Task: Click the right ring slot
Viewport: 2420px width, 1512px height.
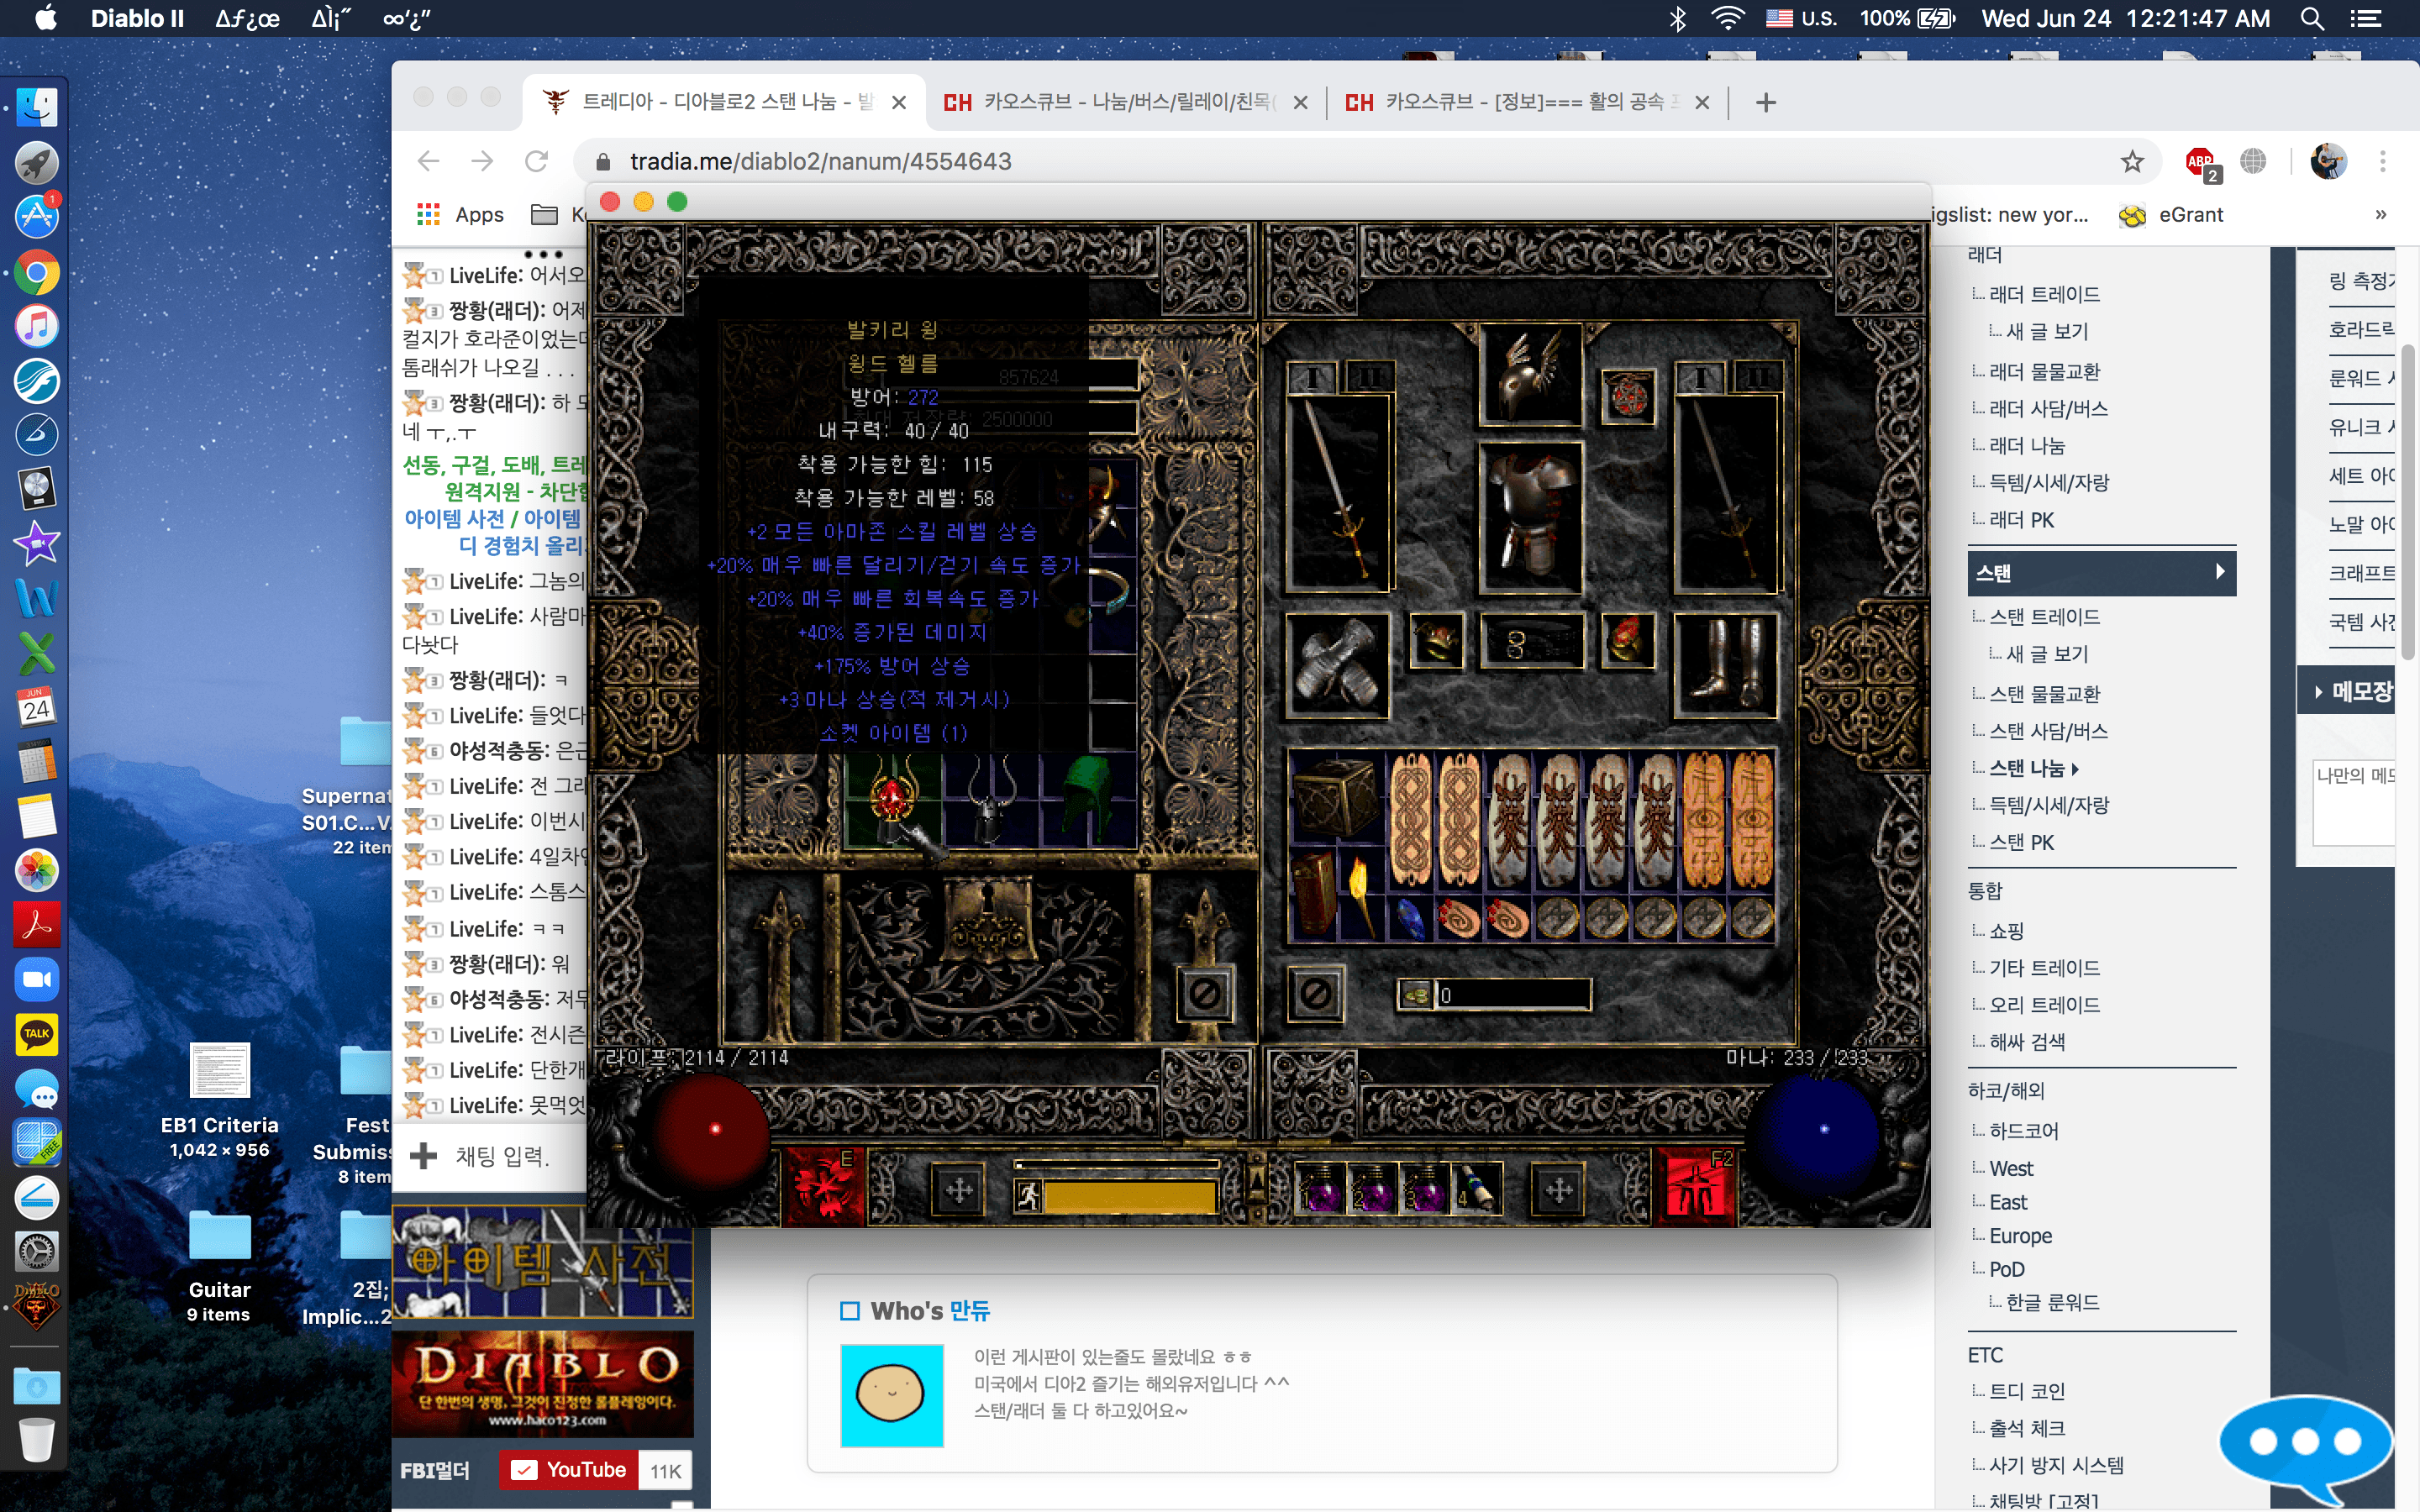Action: click(1627, 640)
